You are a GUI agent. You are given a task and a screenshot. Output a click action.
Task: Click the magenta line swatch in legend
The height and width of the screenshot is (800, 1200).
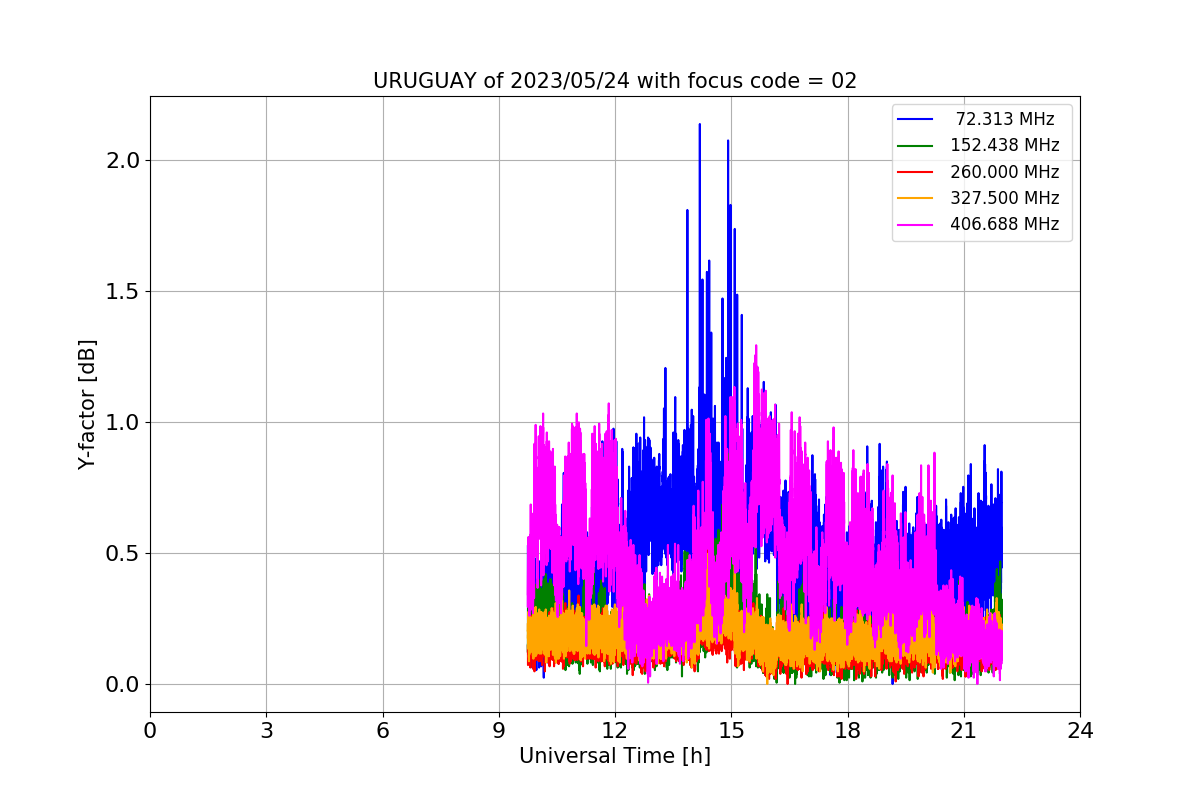915,224
